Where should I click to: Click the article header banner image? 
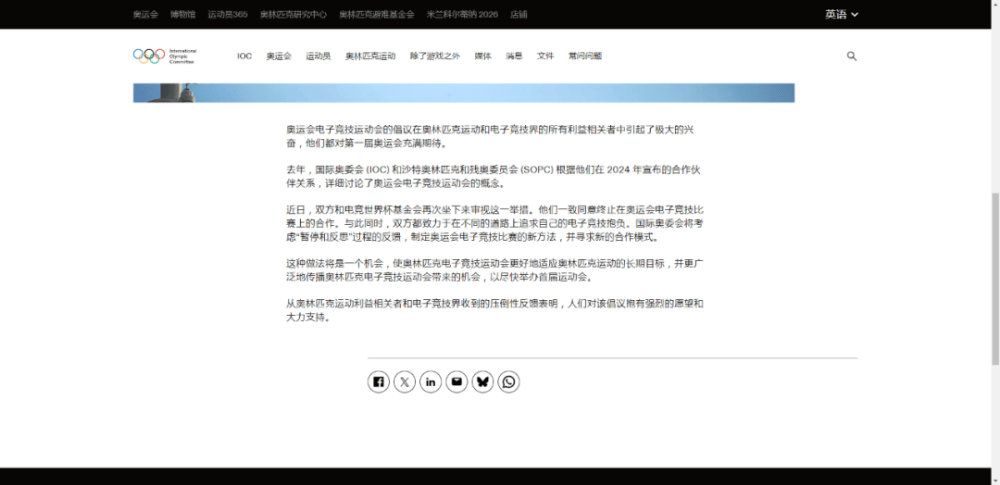click(x=463, y=93)
